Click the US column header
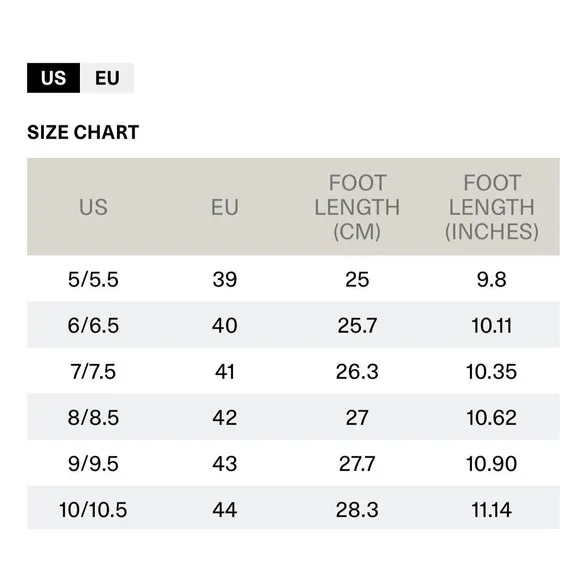The height and width of the screenshot is (580, 580). pos(93,207)
